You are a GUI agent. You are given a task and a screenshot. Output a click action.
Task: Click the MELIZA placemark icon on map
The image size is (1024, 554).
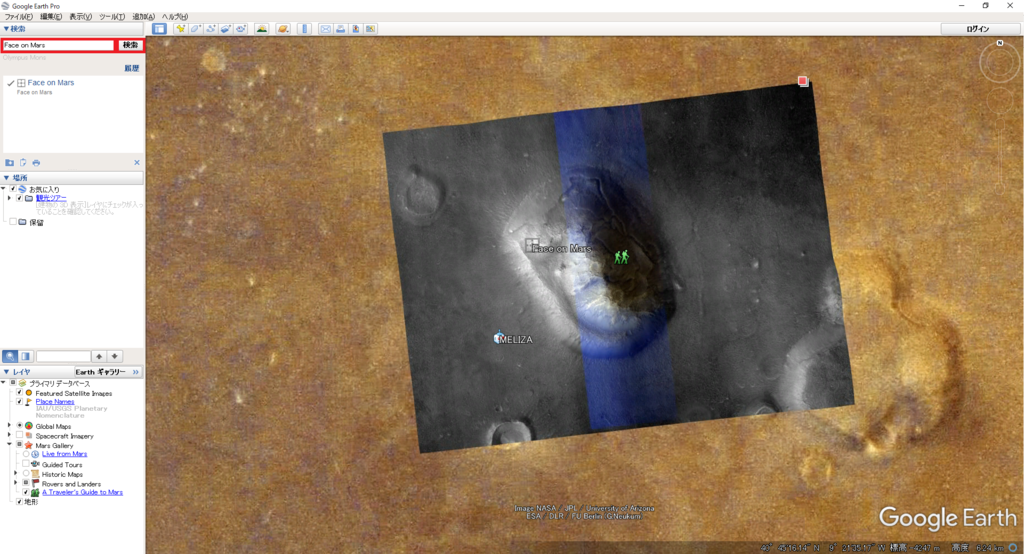(x=499, y=337)
